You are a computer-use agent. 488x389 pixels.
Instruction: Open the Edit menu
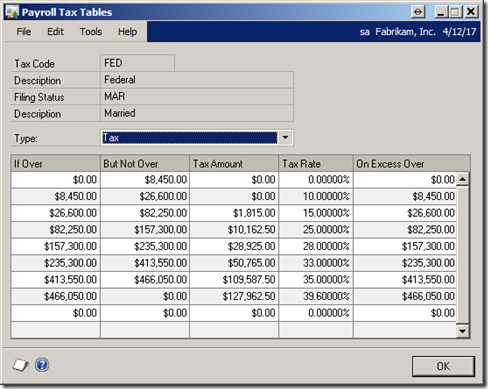55,32
